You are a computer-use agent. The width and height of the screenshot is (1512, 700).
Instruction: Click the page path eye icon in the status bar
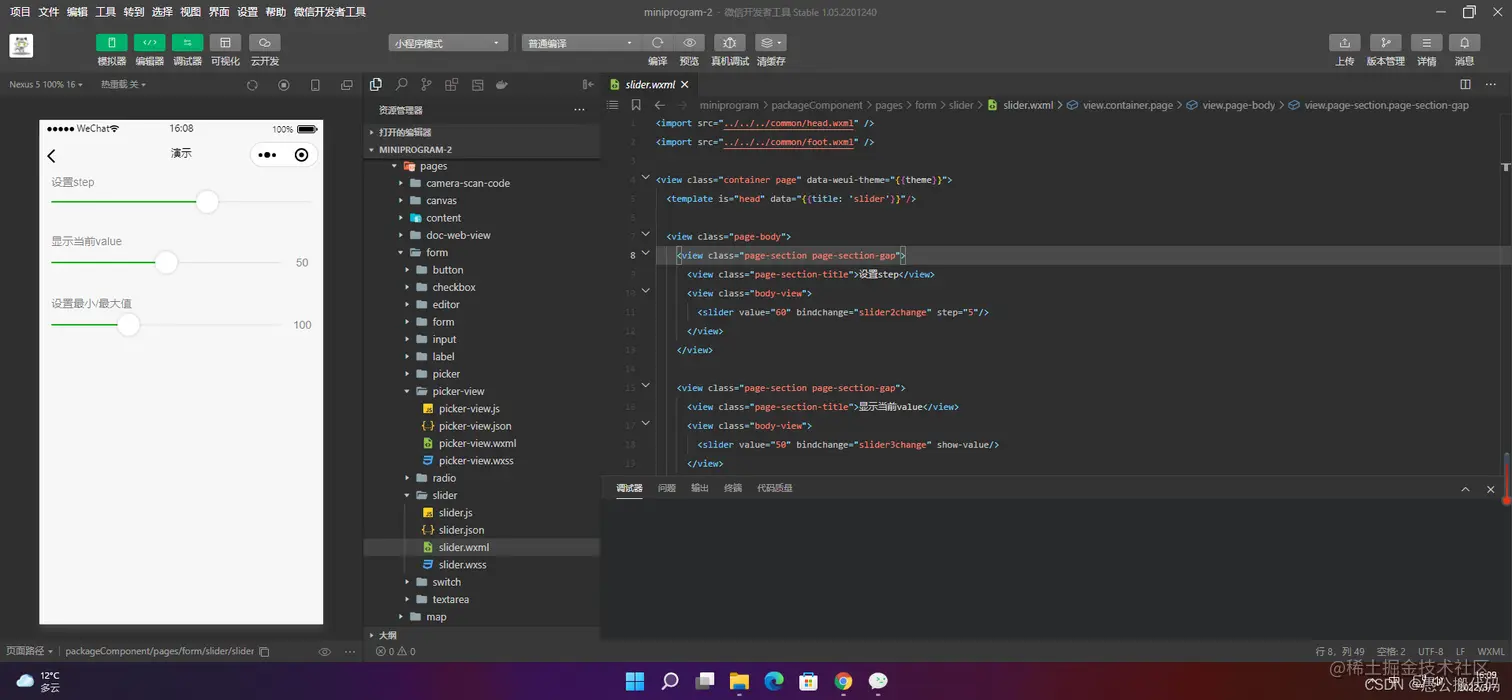[324, 651]
